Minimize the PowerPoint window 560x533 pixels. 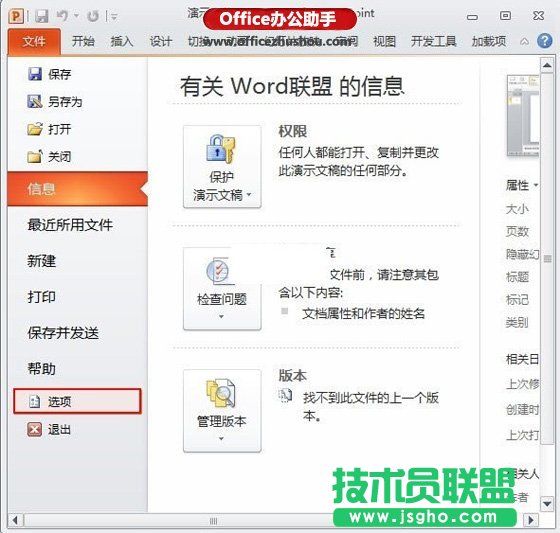472,16
